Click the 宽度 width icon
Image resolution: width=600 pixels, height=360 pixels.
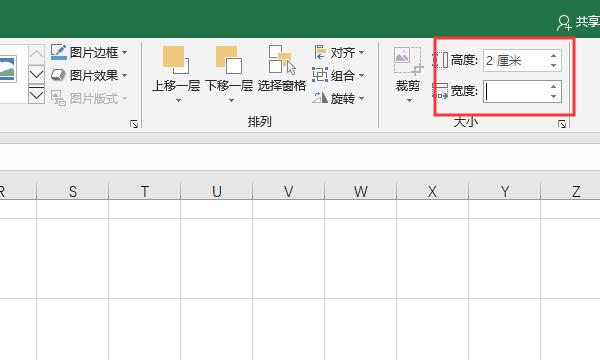(440, 91)
